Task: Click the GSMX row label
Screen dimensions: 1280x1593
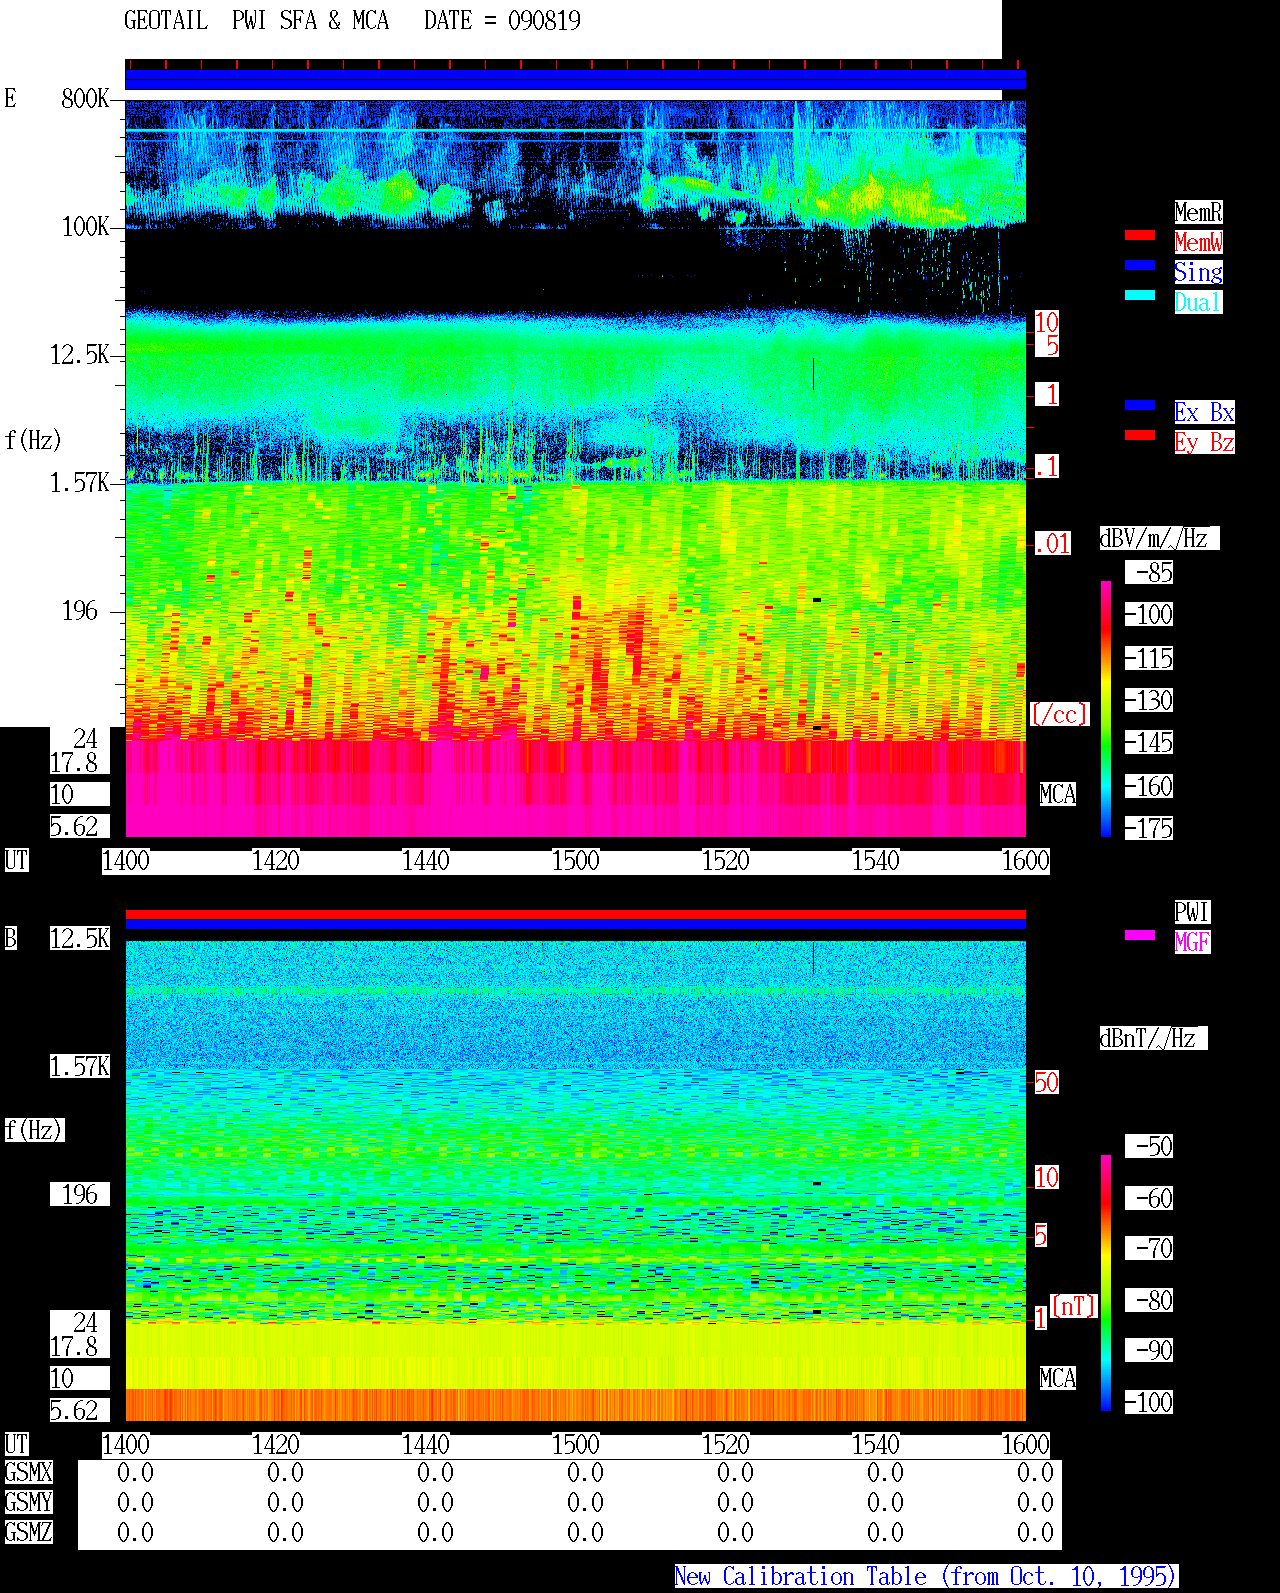Action: 28,1473
